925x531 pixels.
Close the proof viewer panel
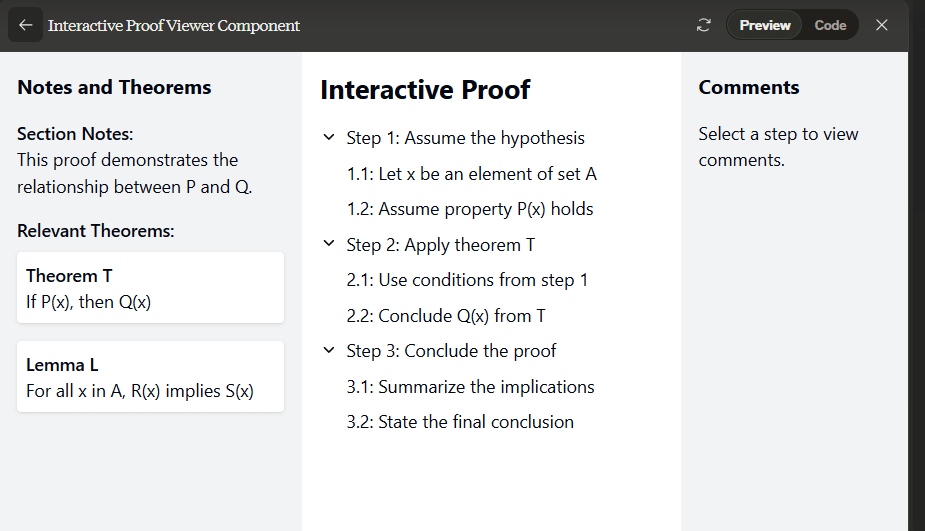coord(881,25)
